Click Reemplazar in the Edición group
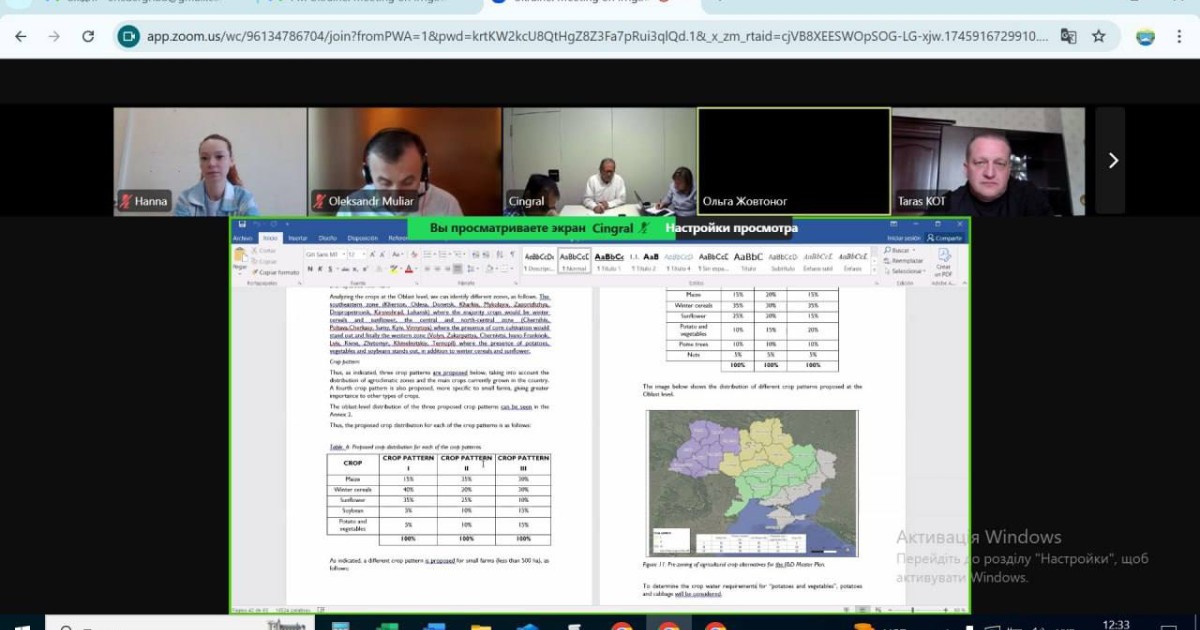 905,260
